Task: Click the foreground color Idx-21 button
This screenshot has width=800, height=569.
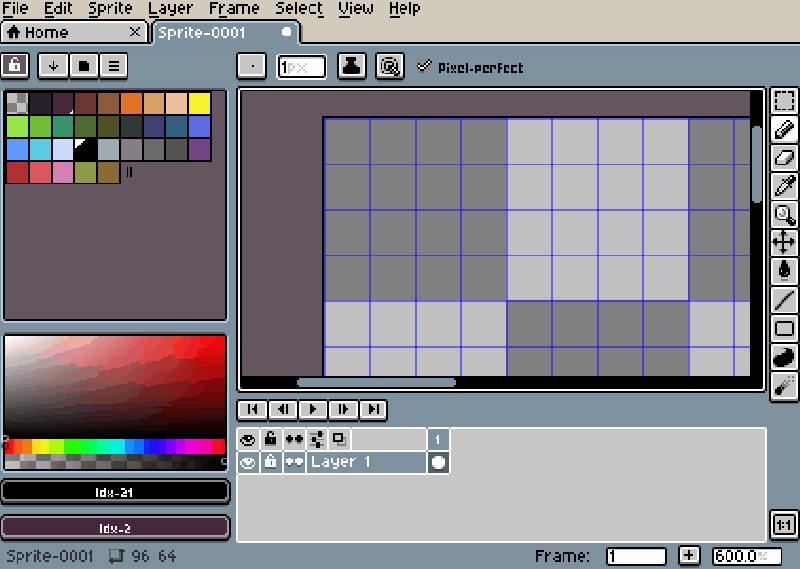Action: [115, 492]
